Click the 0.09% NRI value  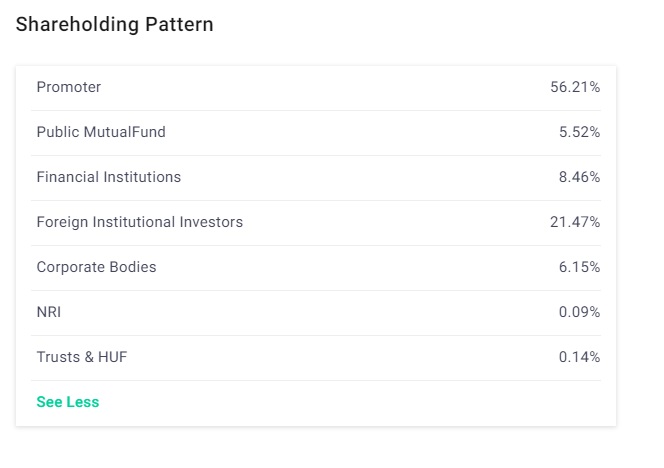[x=579, y=312]
